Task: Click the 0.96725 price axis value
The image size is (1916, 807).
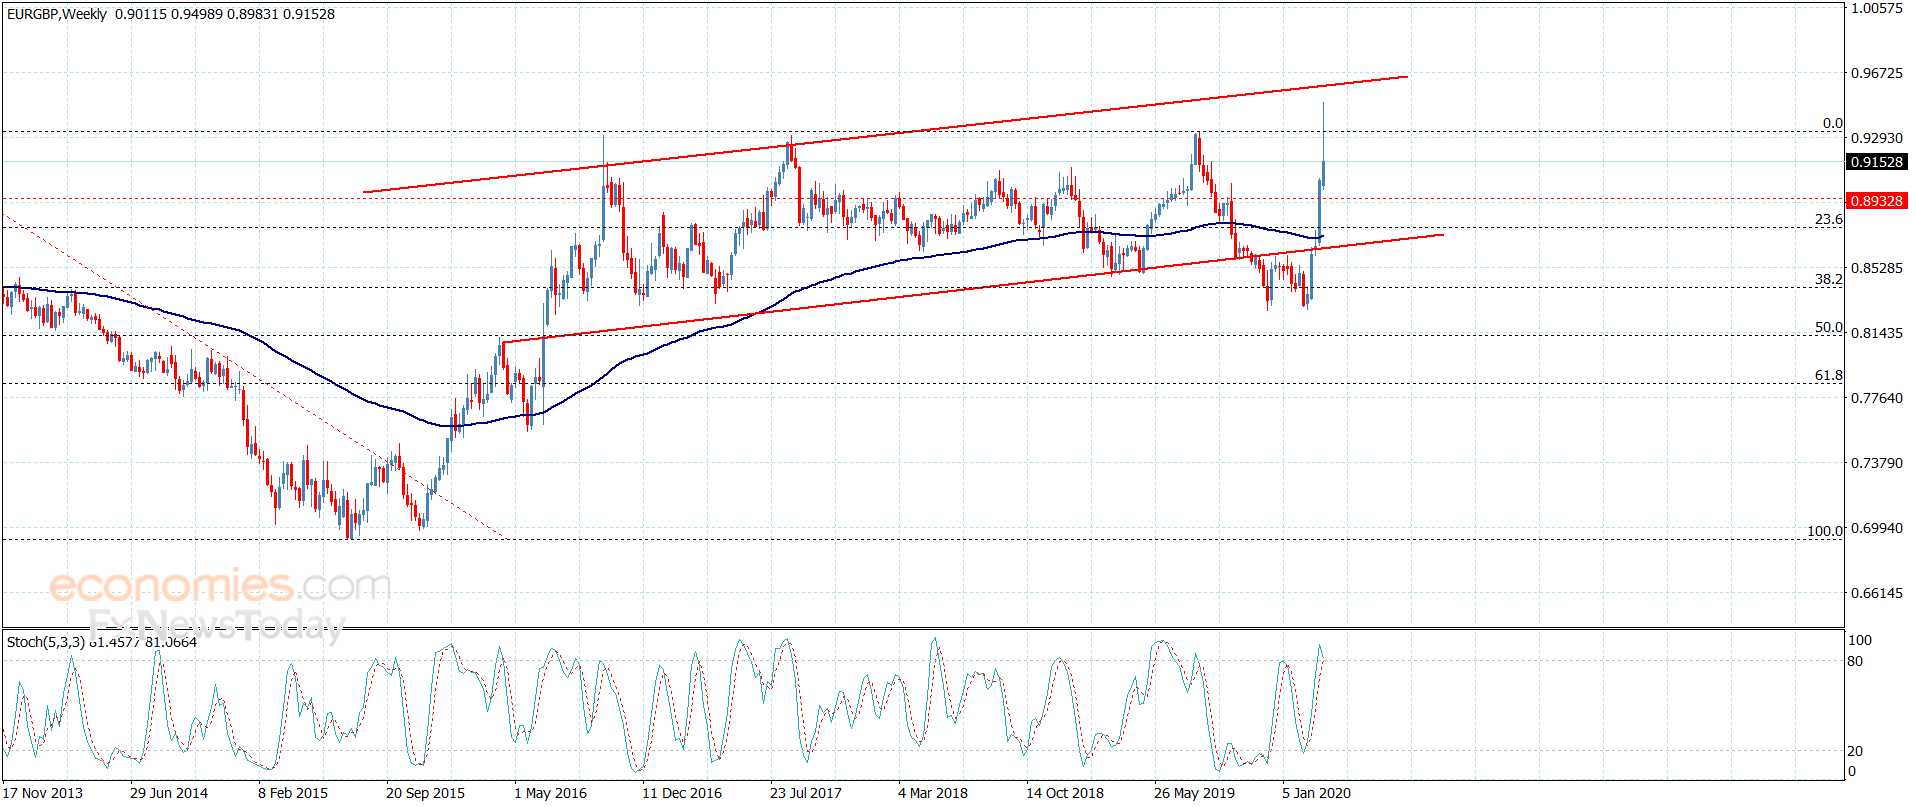Action: pyautogui.click(x=1877, y=73)
